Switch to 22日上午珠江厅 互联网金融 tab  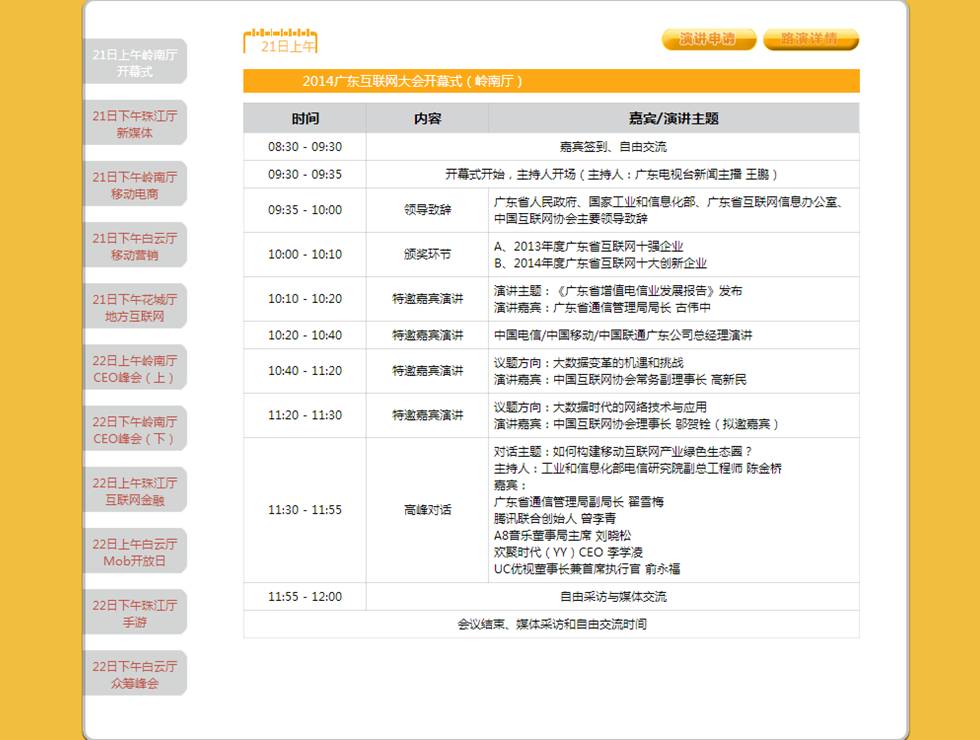tap(135, 491)
